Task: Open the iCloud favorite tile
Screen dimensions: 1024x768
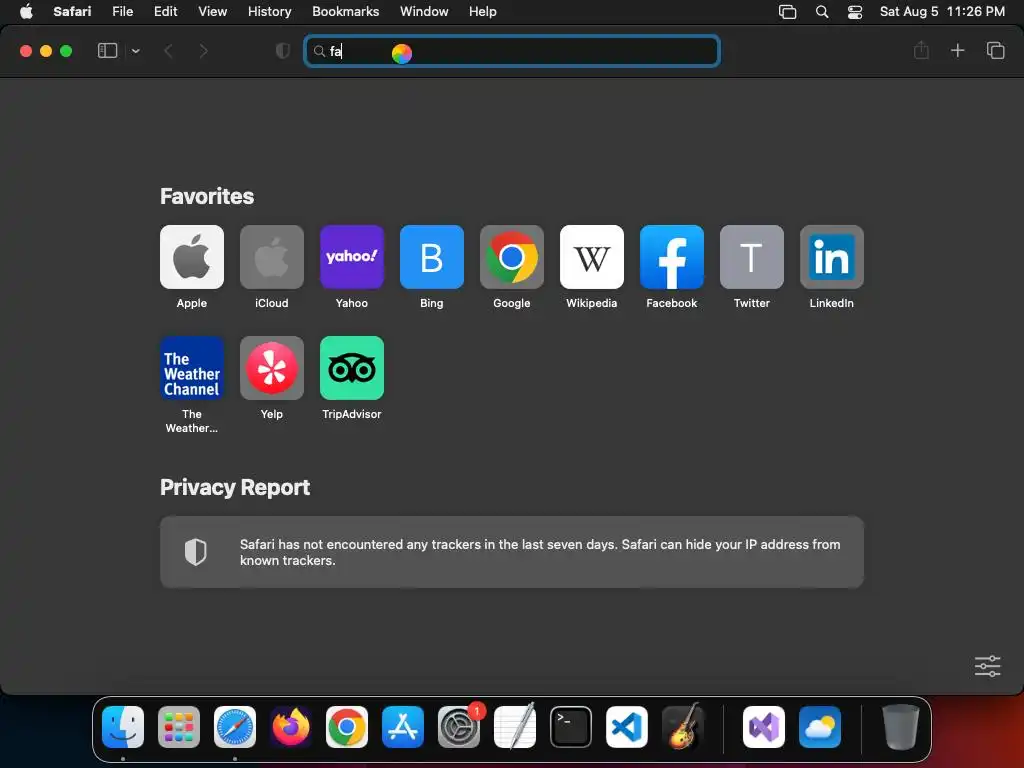Action: (x=272, y=257)
